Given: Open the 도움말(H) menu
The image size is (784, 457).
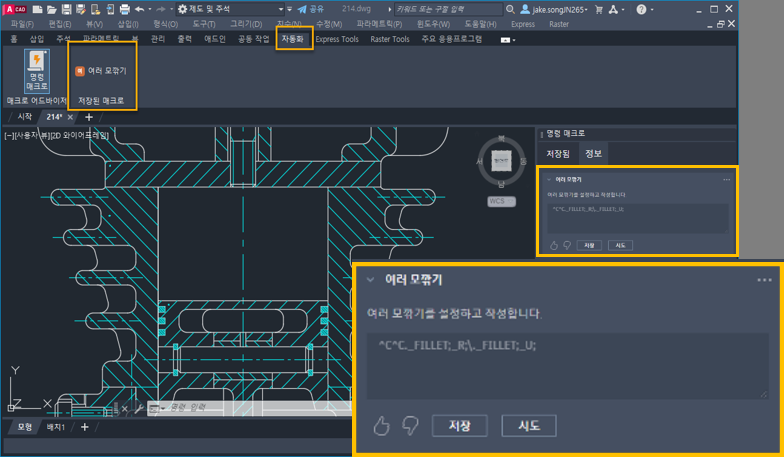Looking at the screenshot, I should 480,24.
